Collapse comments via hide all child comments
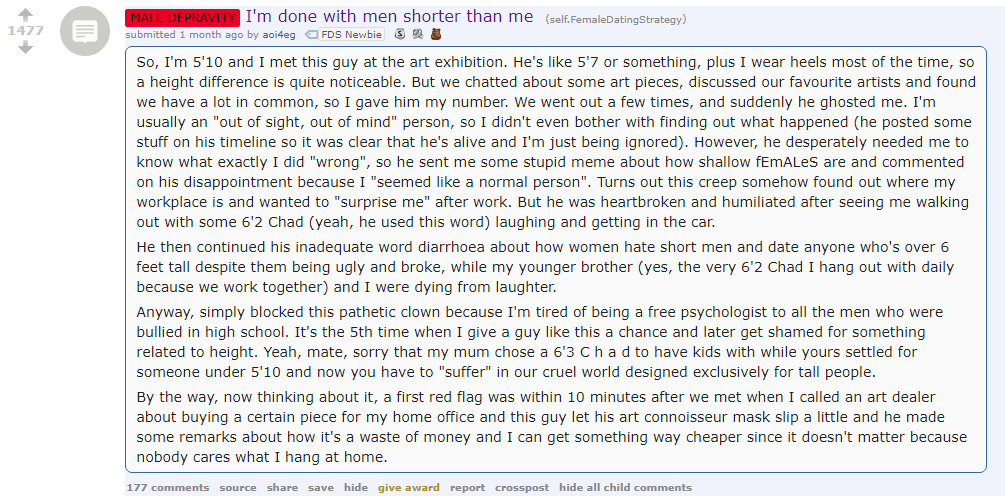The image size is (1005, 503). coord(625,488)
